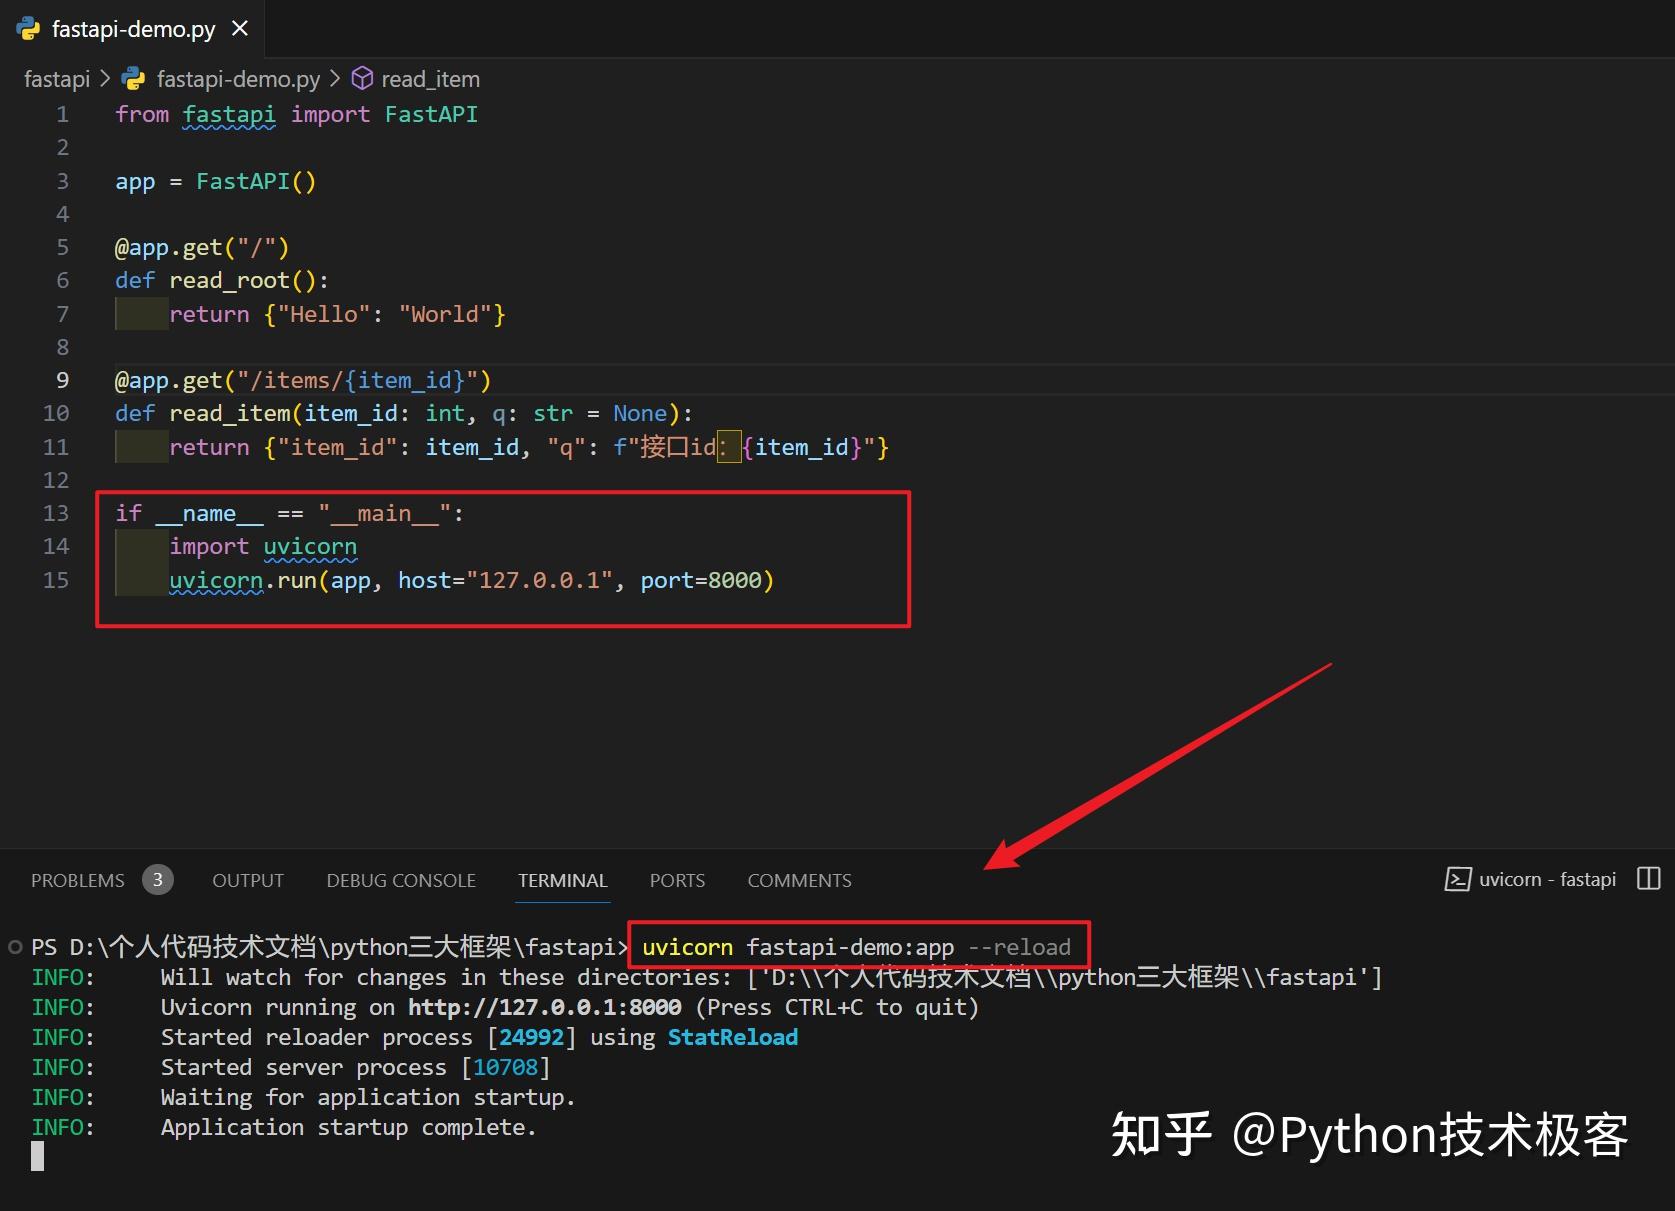
Task: Click the split panel icon at far right
Action: tap(1648, 879)
